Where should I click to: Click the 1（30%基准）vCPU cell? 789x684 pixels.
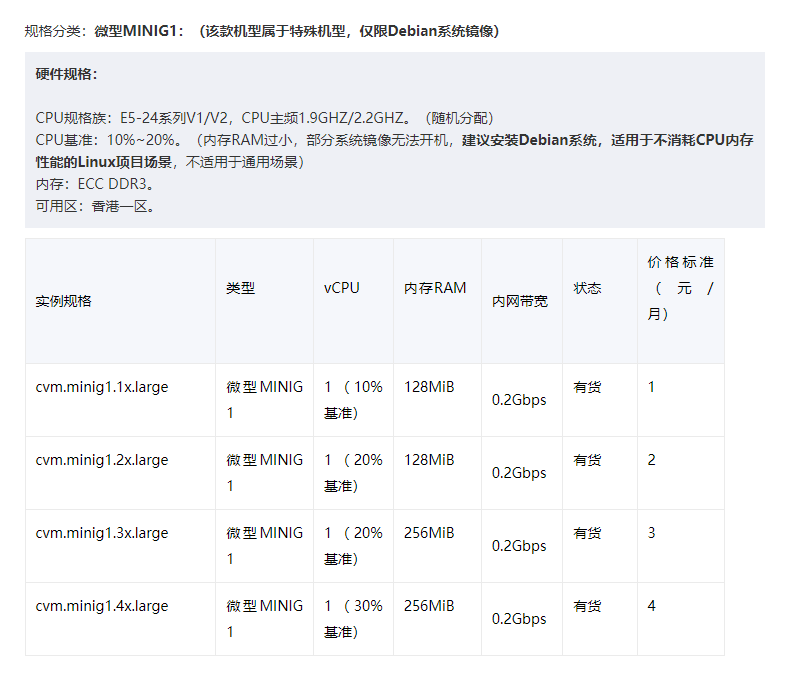coord(353,619)
